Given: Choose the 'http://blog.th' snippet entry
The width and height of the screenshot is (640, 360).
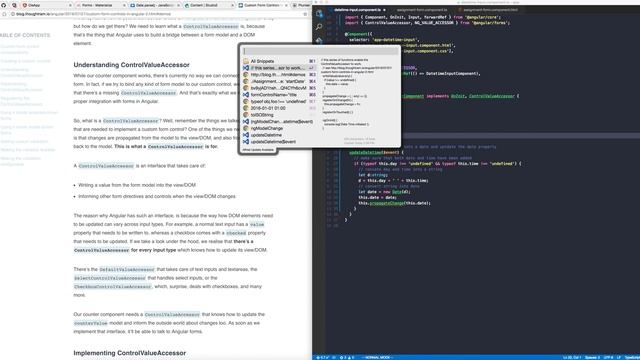Looking at the screenshot, I should [279, 75].
